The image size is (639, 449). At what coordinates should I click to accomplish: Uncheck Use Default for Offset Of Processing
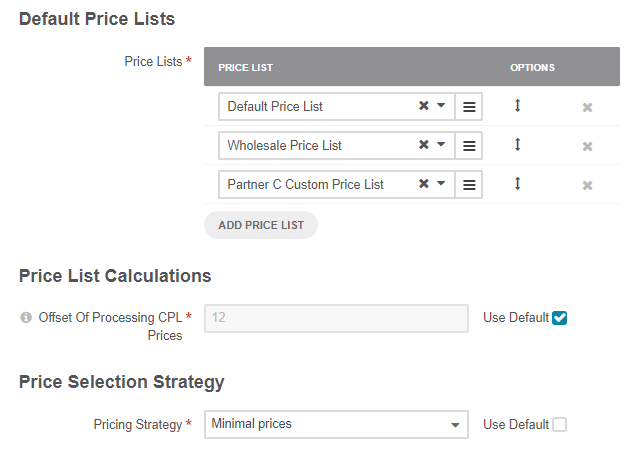pyautogui.click(x=560, y=318)
